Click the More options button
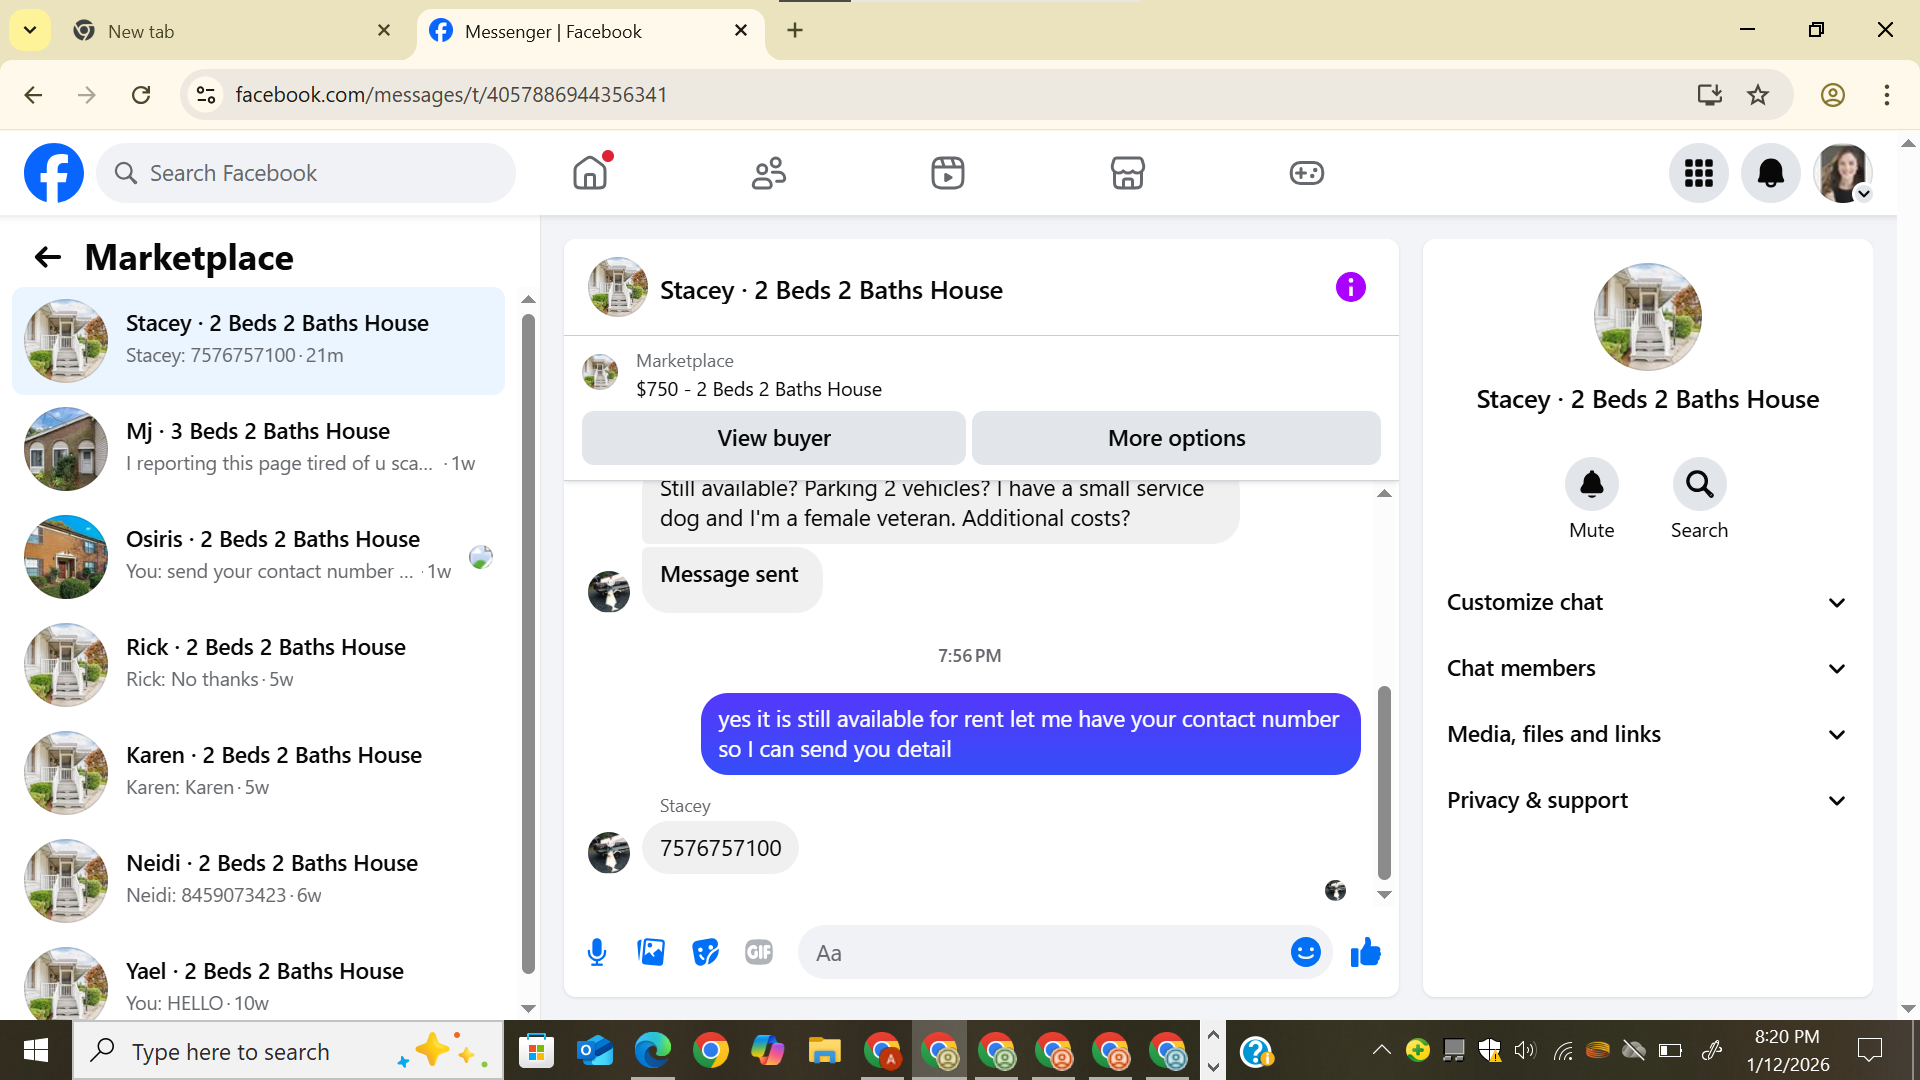Image resolution: width=1920 pixels, height=1080 pixels. pos(1176,438)
